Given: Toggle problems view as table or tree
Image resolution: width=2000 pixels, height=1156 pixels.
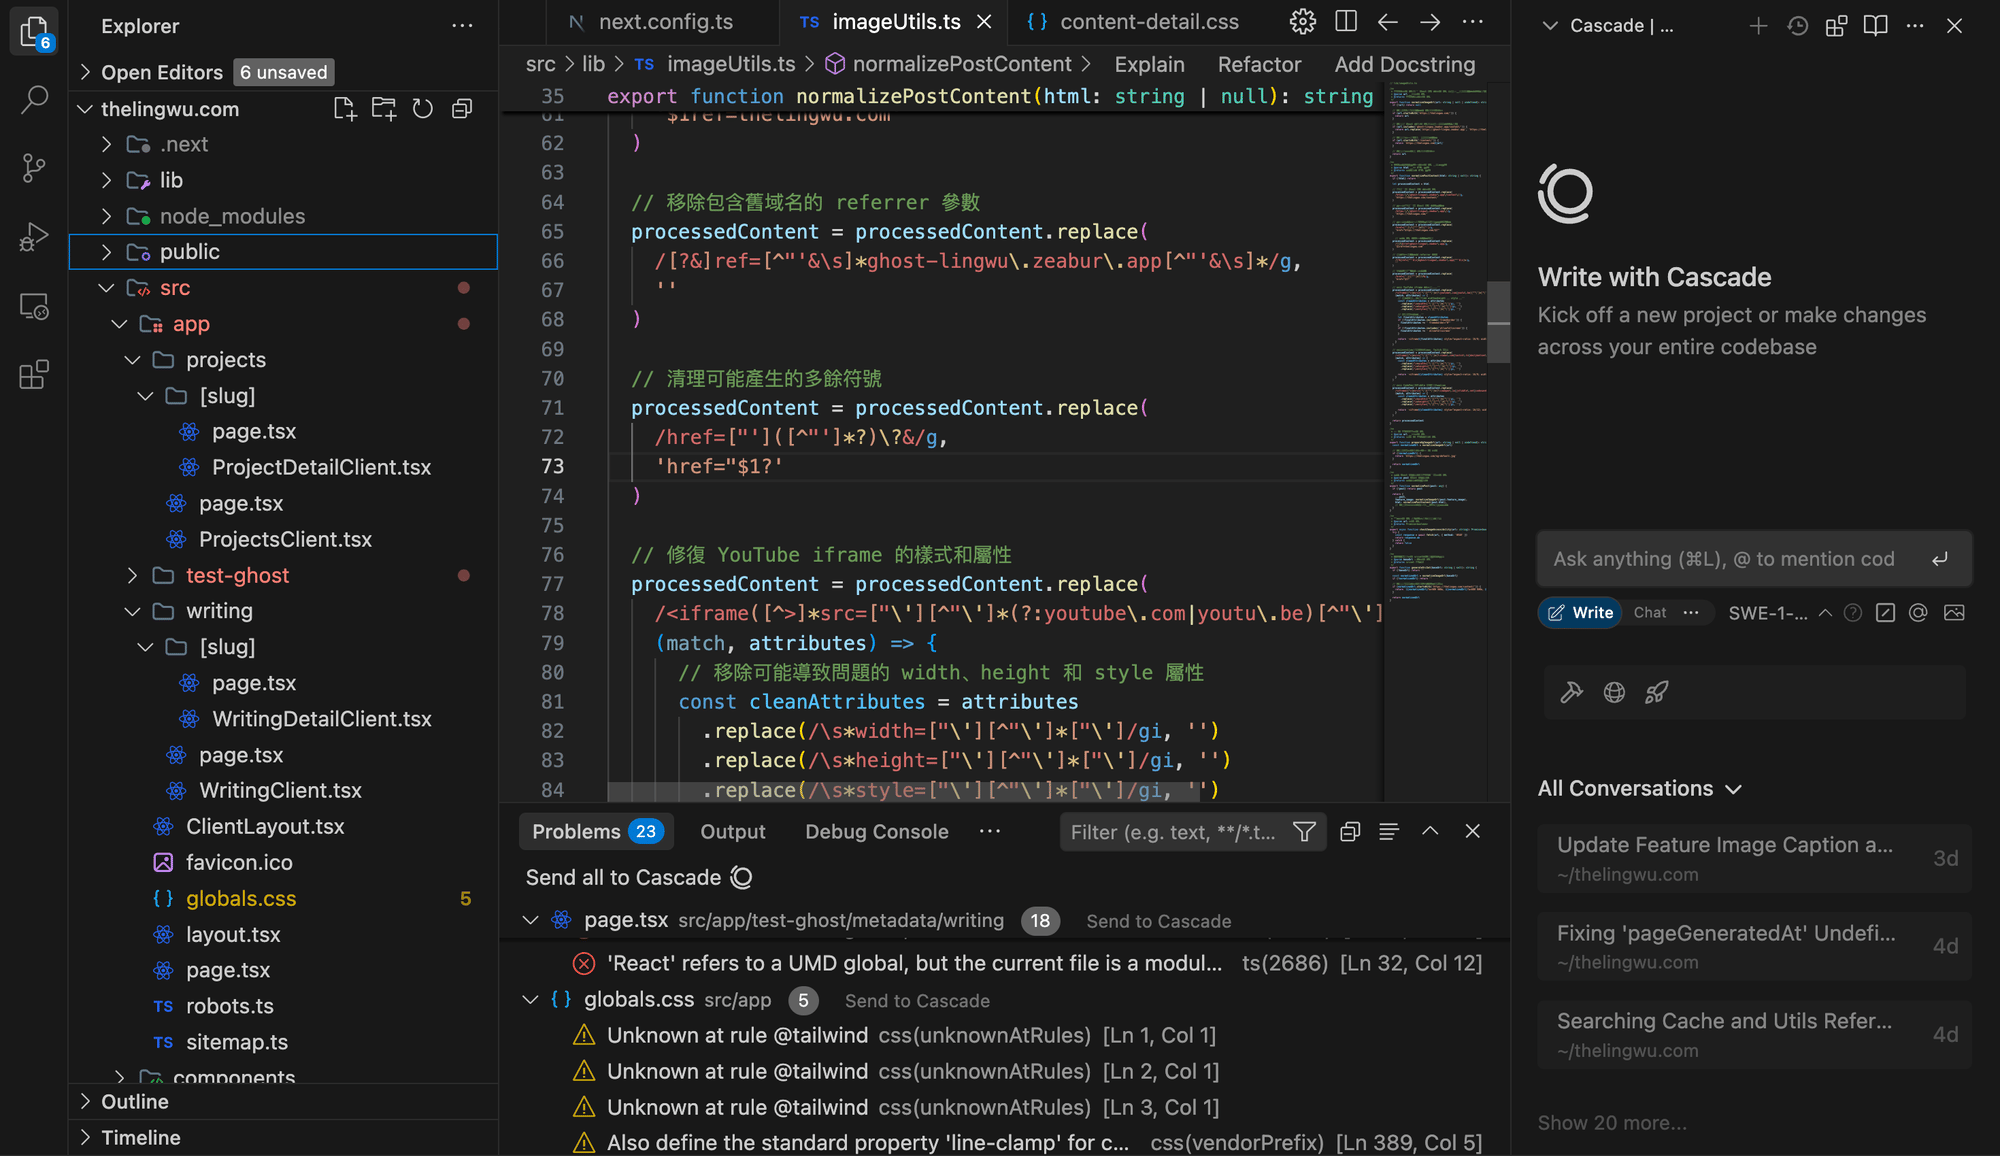Looking at the screenshot, I should click(1389, 832).
